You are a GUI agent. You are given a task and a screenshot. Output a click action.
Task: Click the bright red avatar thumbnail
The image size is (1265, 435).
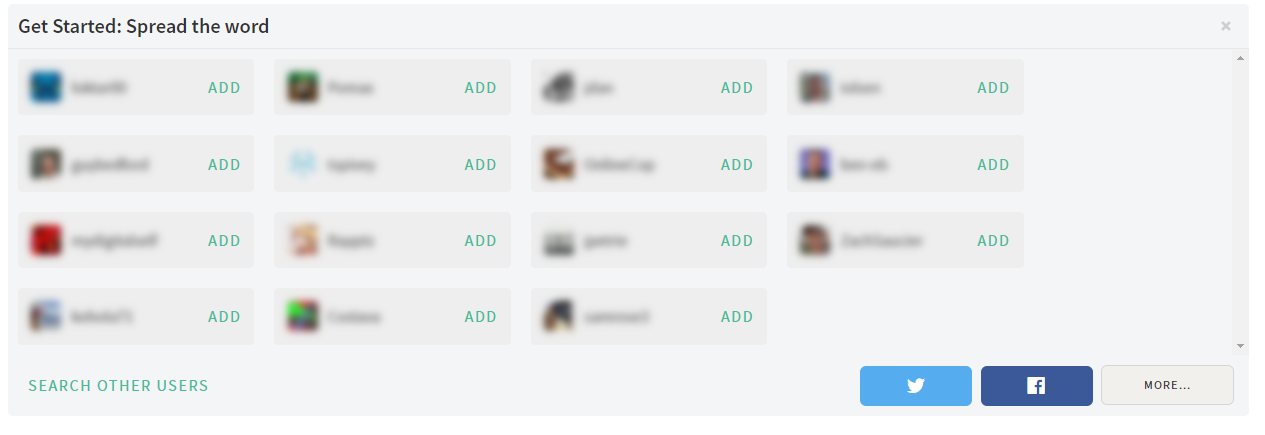(x=46, y=240)
